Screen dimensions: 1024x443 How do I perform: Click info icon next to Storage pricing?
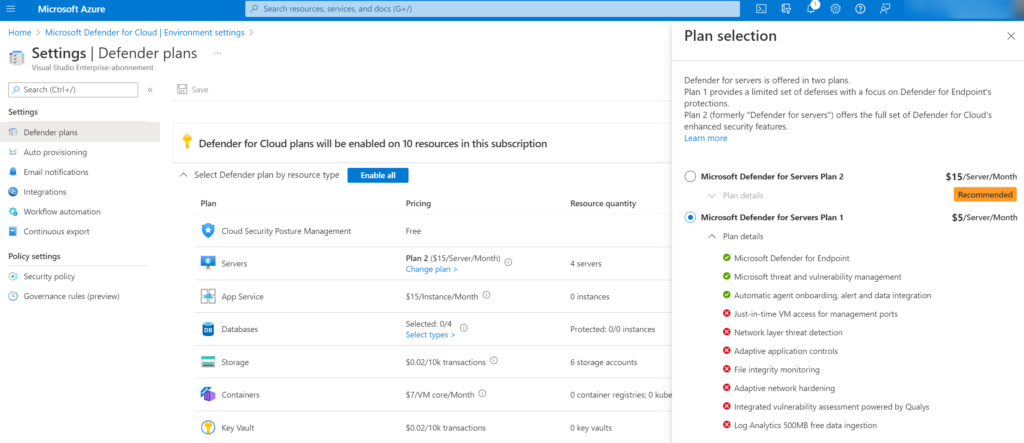click(x=494, y=360)
